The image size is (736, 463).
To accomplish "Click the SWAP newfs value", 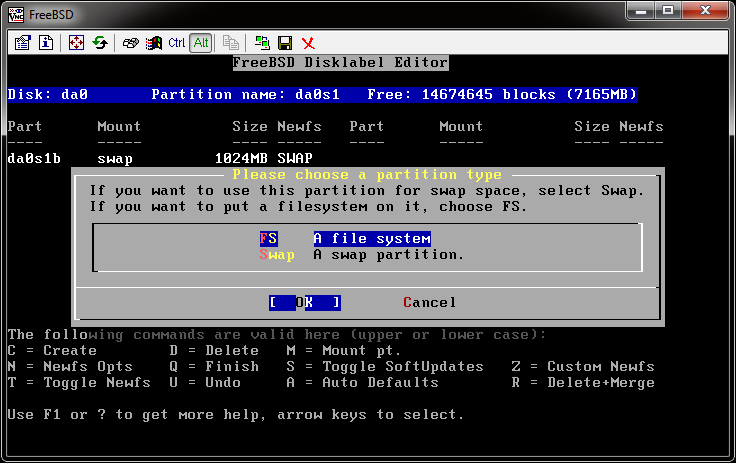I will pyautogui.click(x=295, y=158).
